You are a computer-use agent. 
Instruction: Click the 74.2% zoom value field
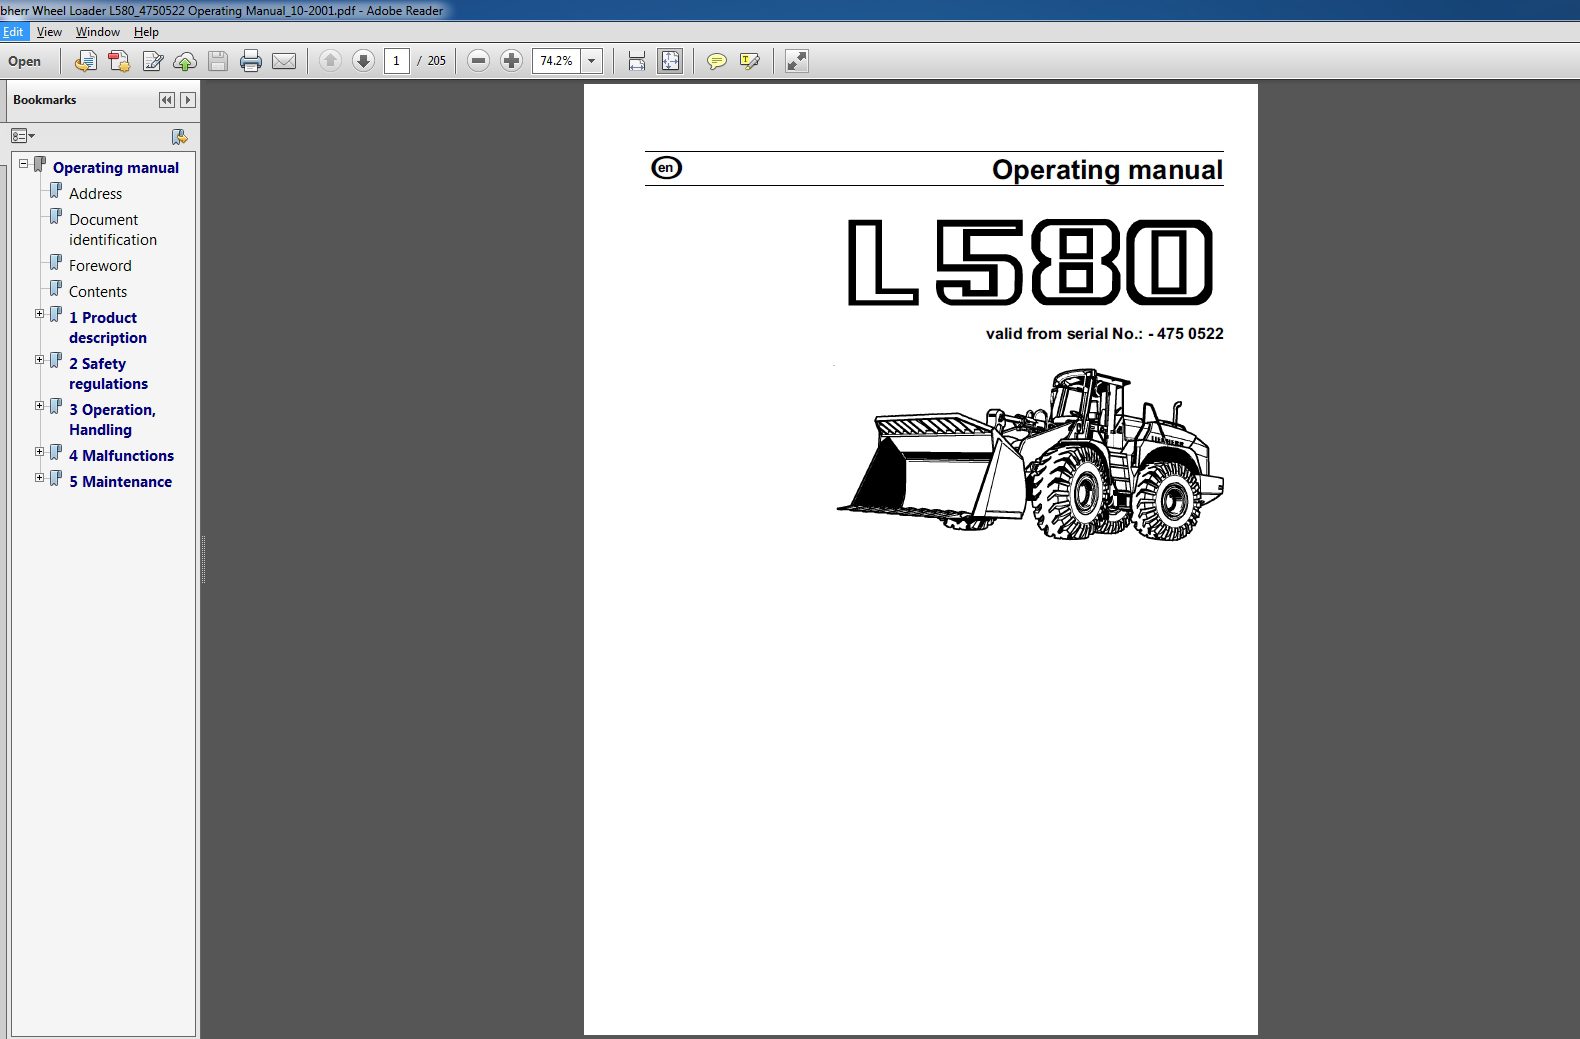point(557,61)
